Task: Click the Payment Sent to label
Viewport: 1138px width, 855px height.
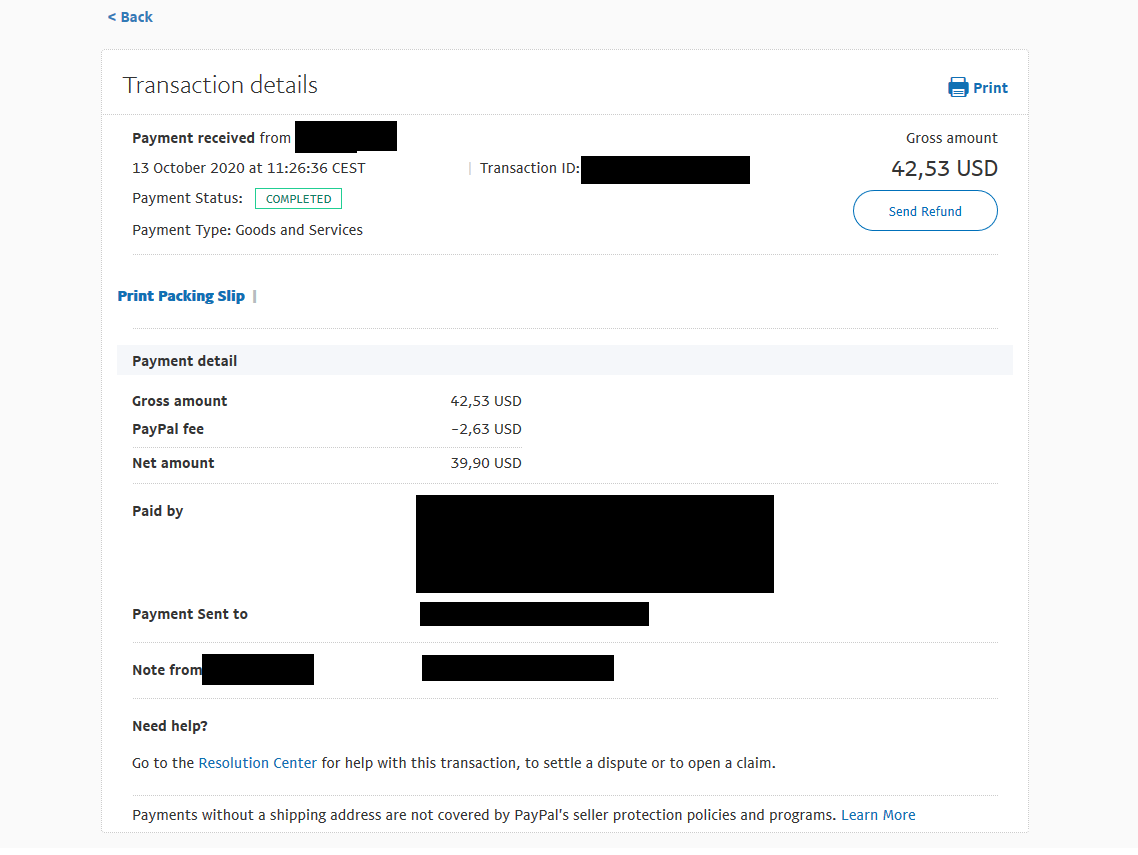Action: [190, 614]
